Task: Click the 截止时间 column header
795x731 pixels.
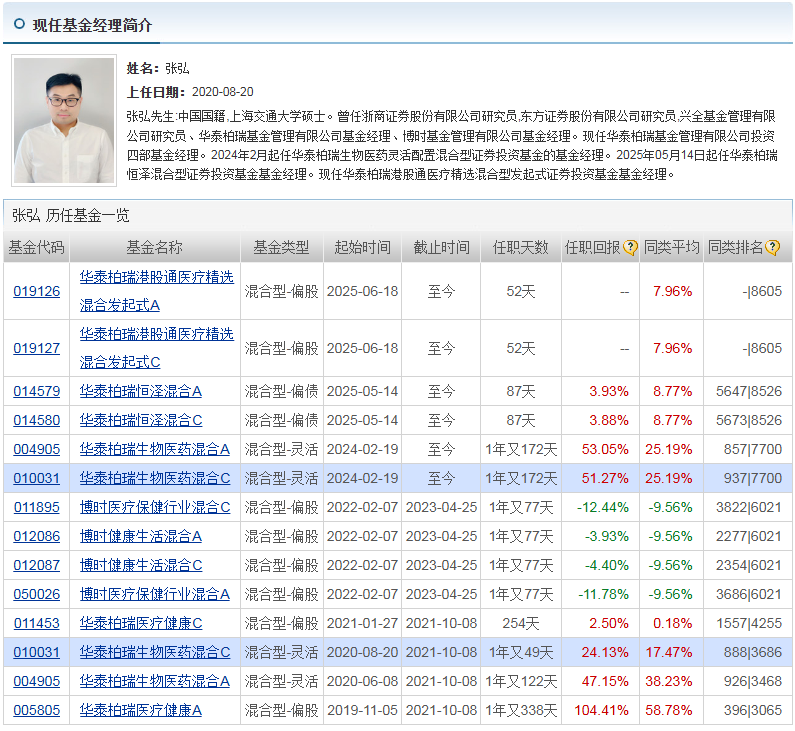Action: click(x=442, y=247)
